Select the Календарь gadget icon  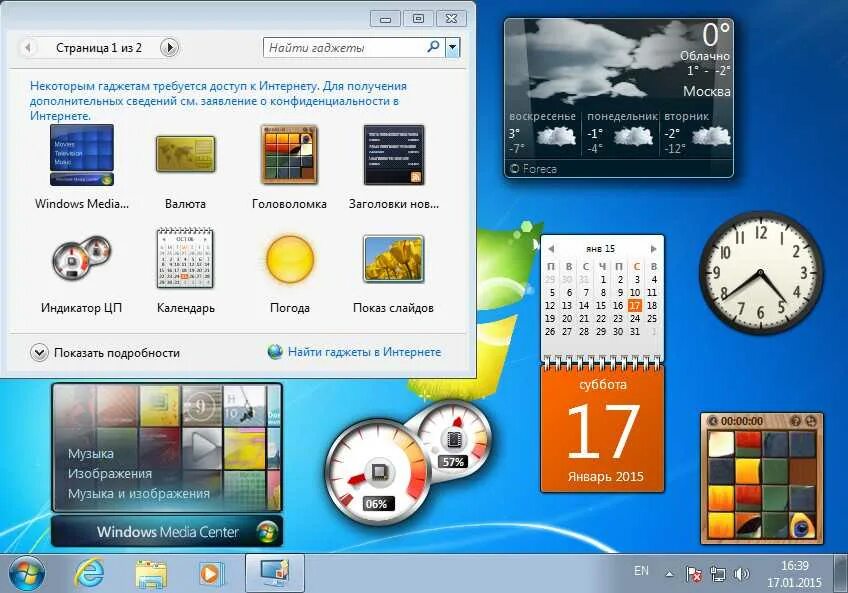[186, 258]
